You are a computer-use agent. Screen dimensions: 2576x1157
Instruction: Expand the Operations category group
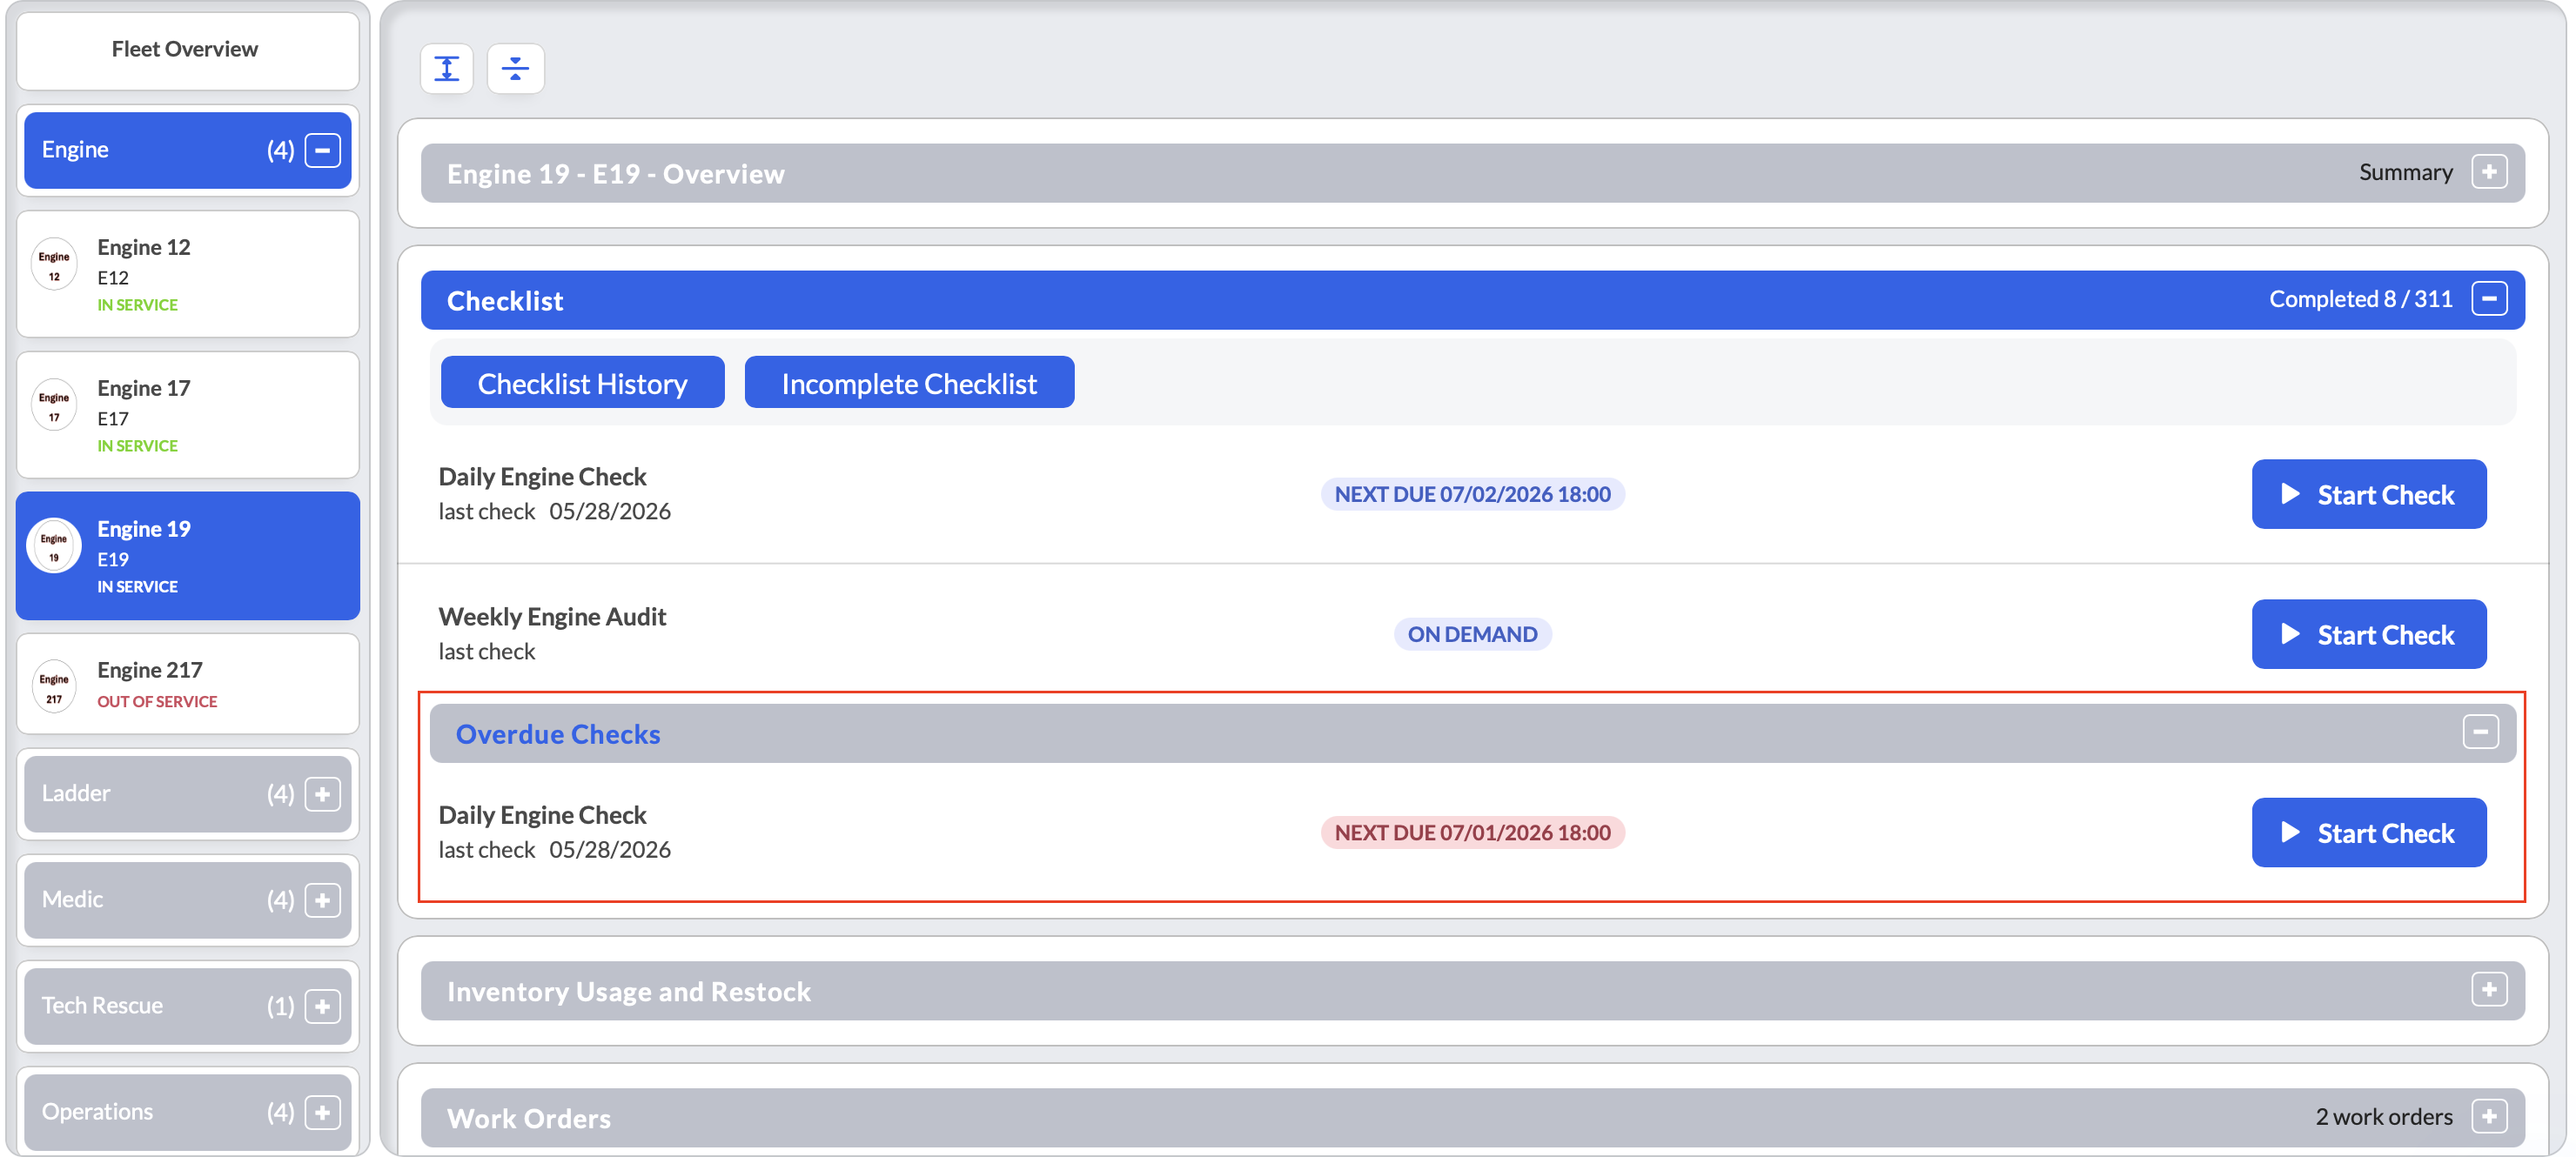322,1112
